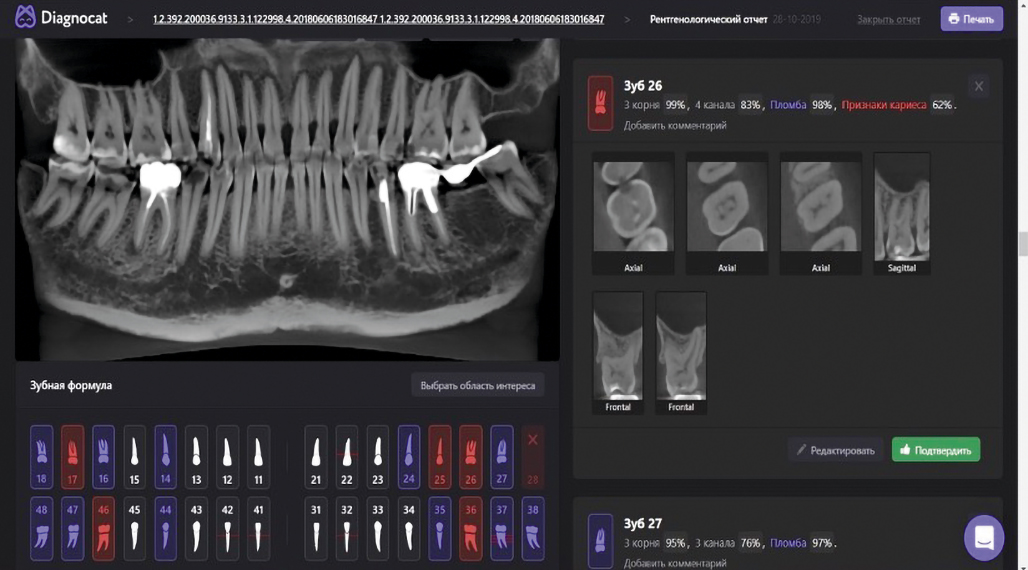Confirm findings with Подтвердить button
This screenshot has width=1028, height=570.
click(x=935, y=450)
